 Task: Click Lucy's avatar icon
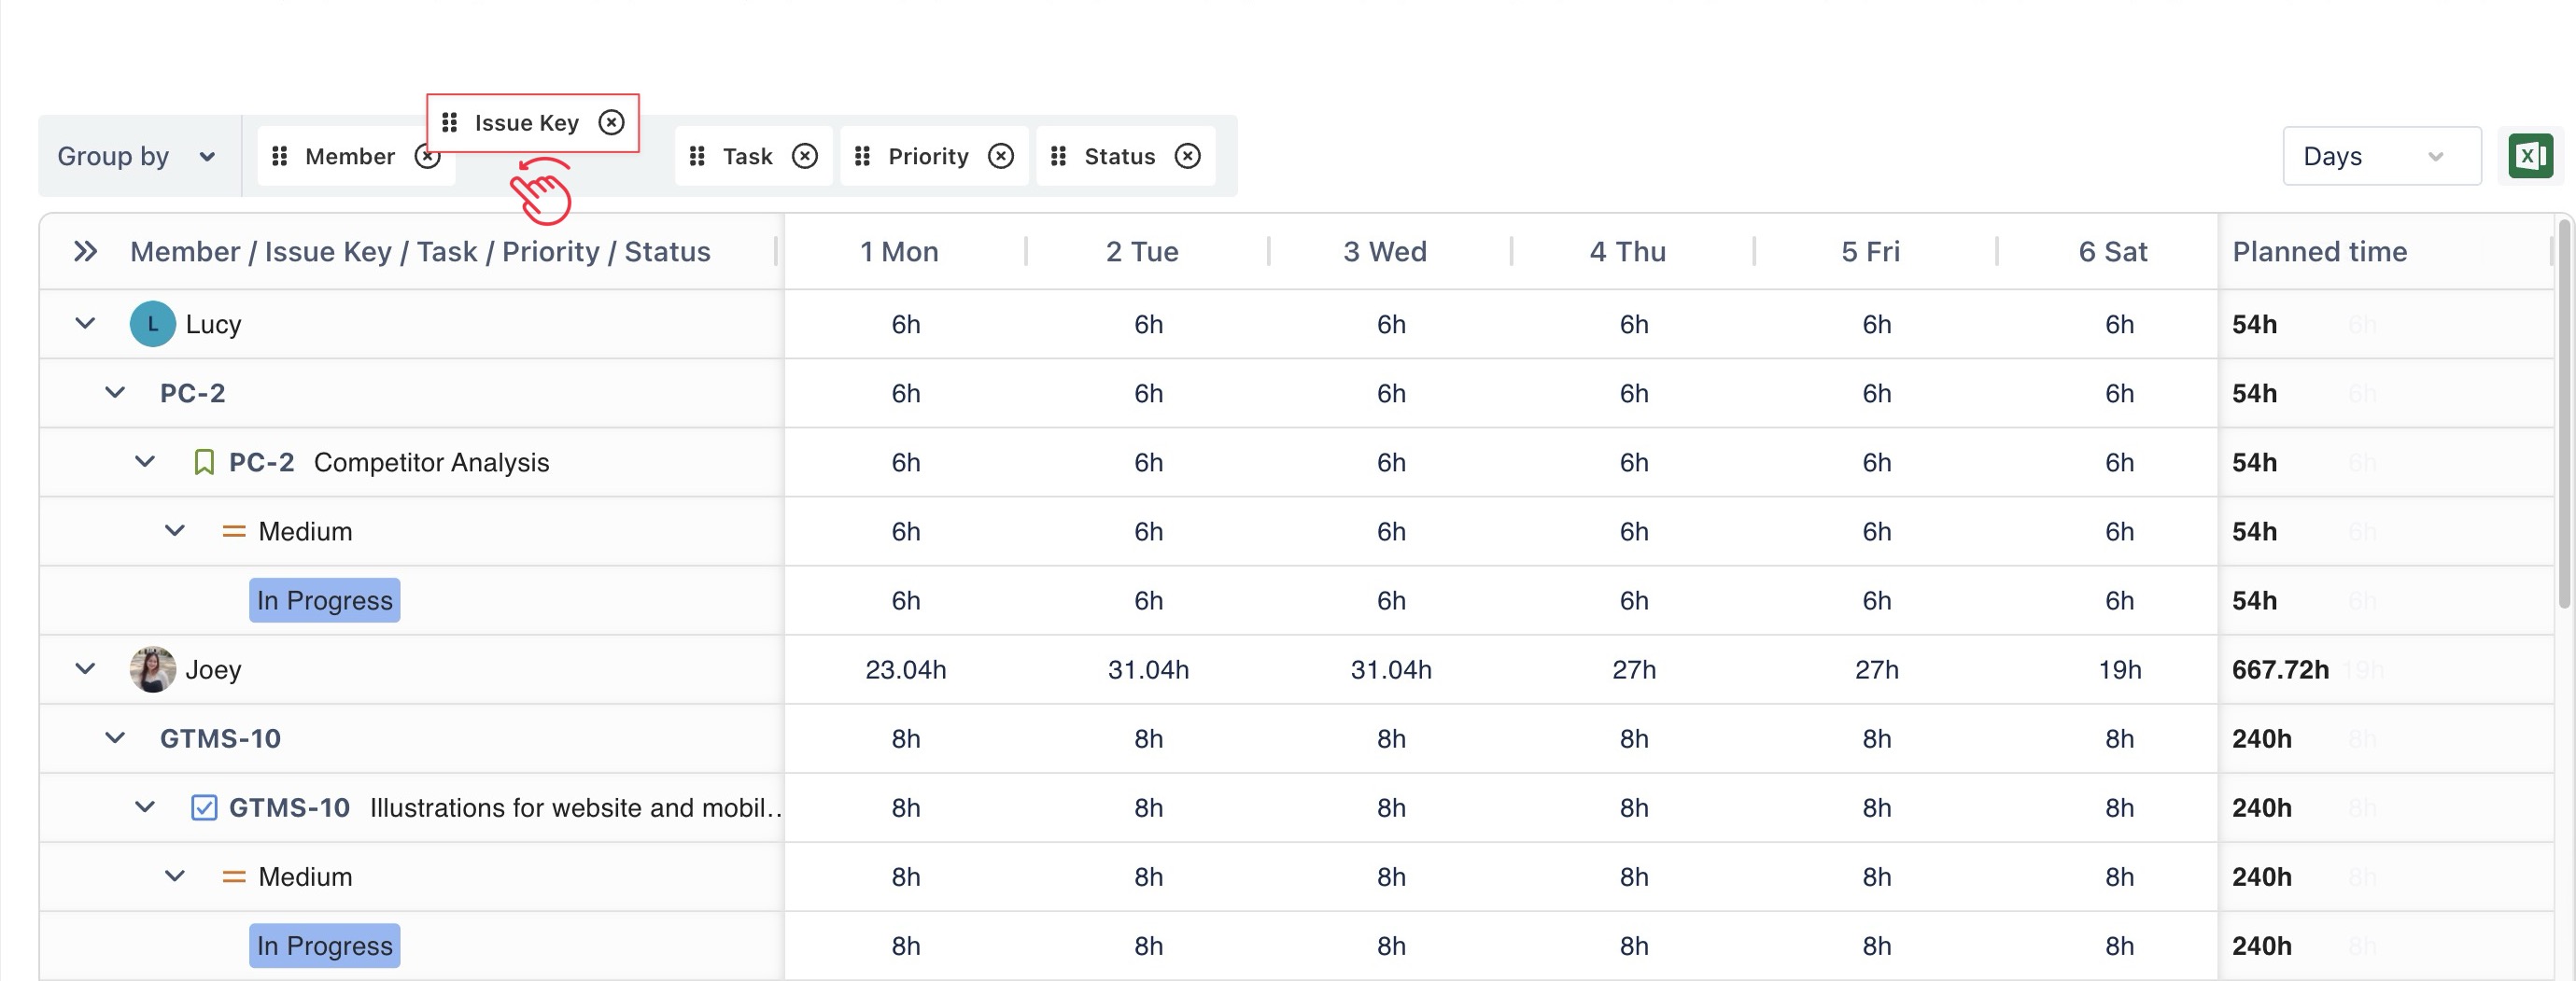coord(152,324)
